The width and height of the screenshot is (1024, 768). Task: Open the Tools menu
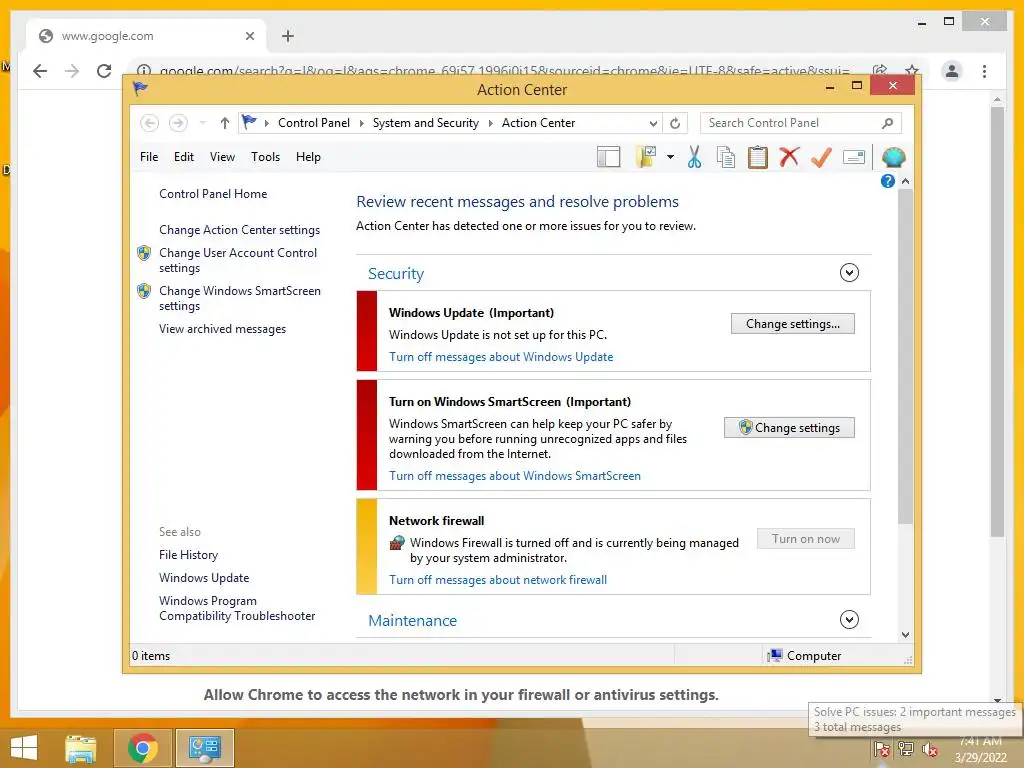pos(265,157)
